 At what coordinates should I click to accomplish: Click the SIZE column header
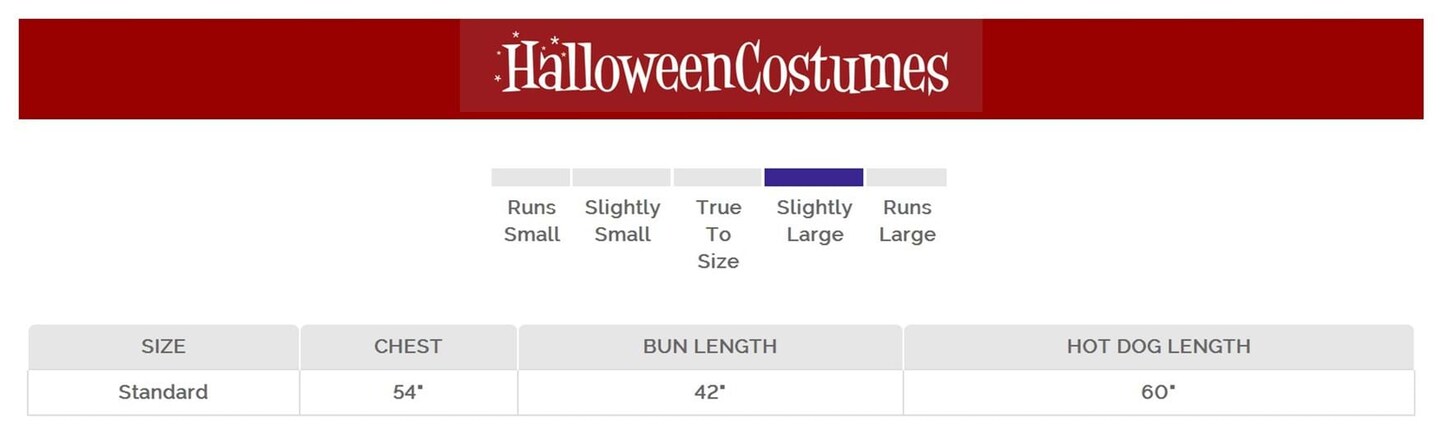click(x=163, y=347)
